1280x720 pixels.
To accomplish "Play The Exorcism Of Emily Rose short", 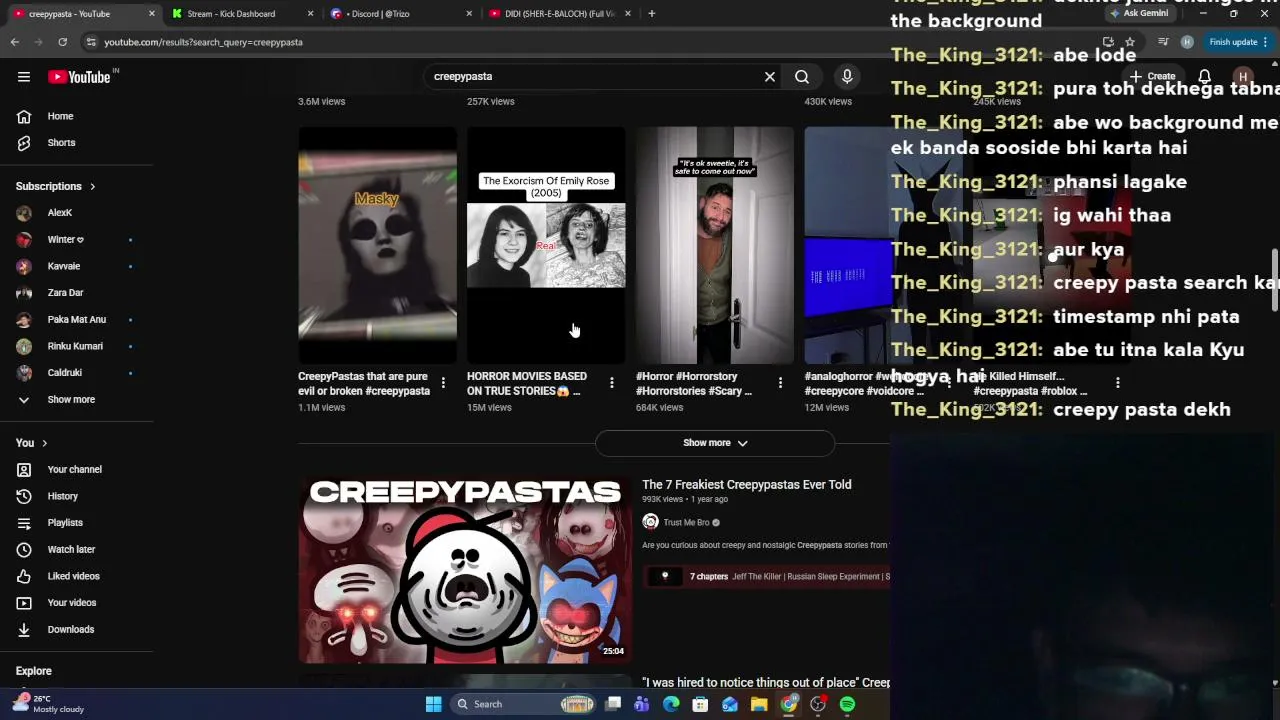I will point(546,245).
